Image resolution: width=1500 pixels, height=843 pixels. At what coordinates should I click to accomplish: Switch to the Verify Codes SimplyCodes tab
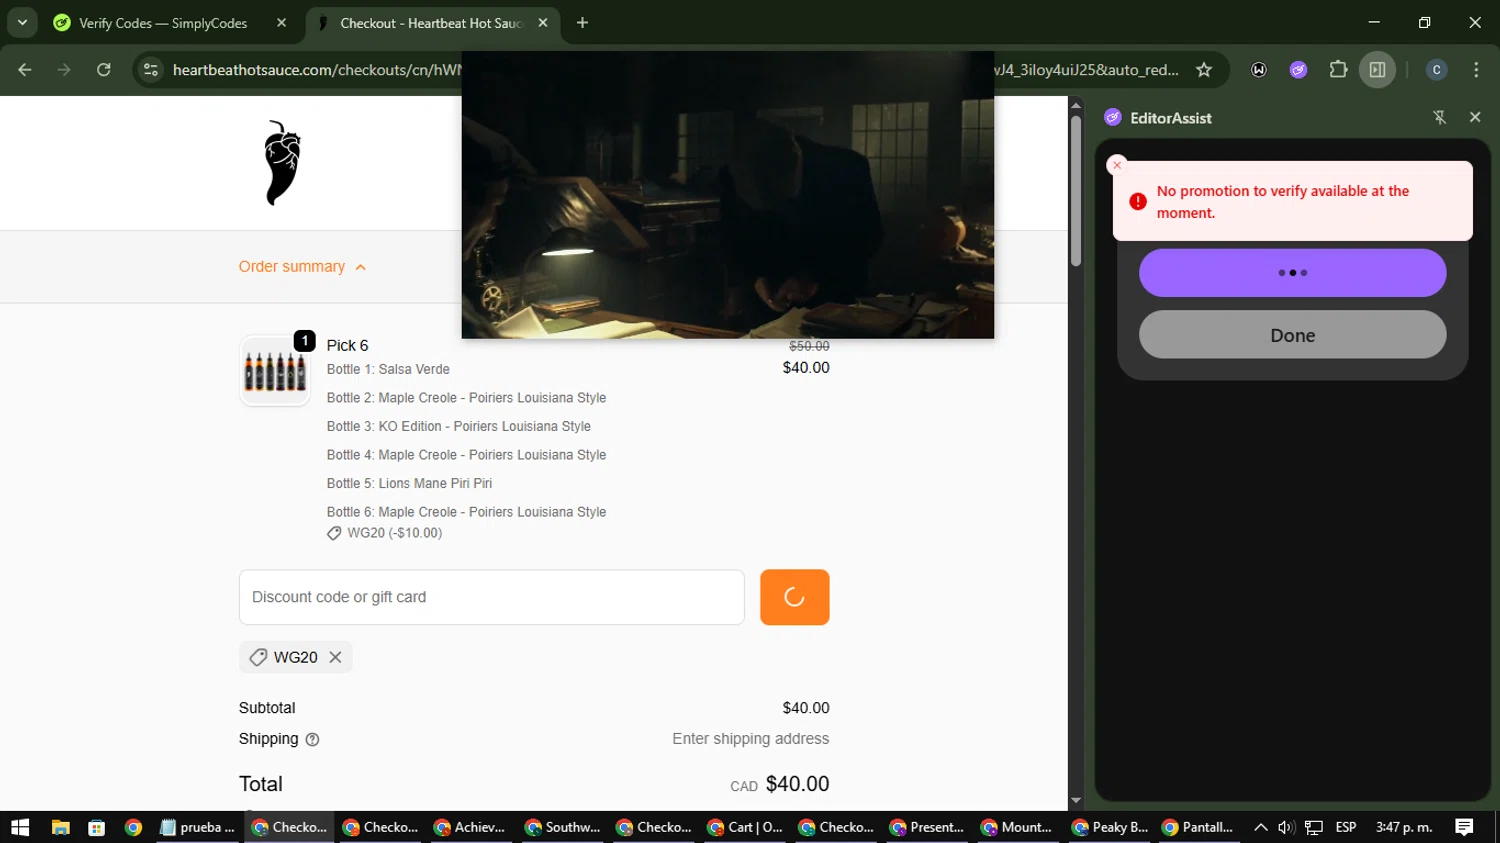163,23
